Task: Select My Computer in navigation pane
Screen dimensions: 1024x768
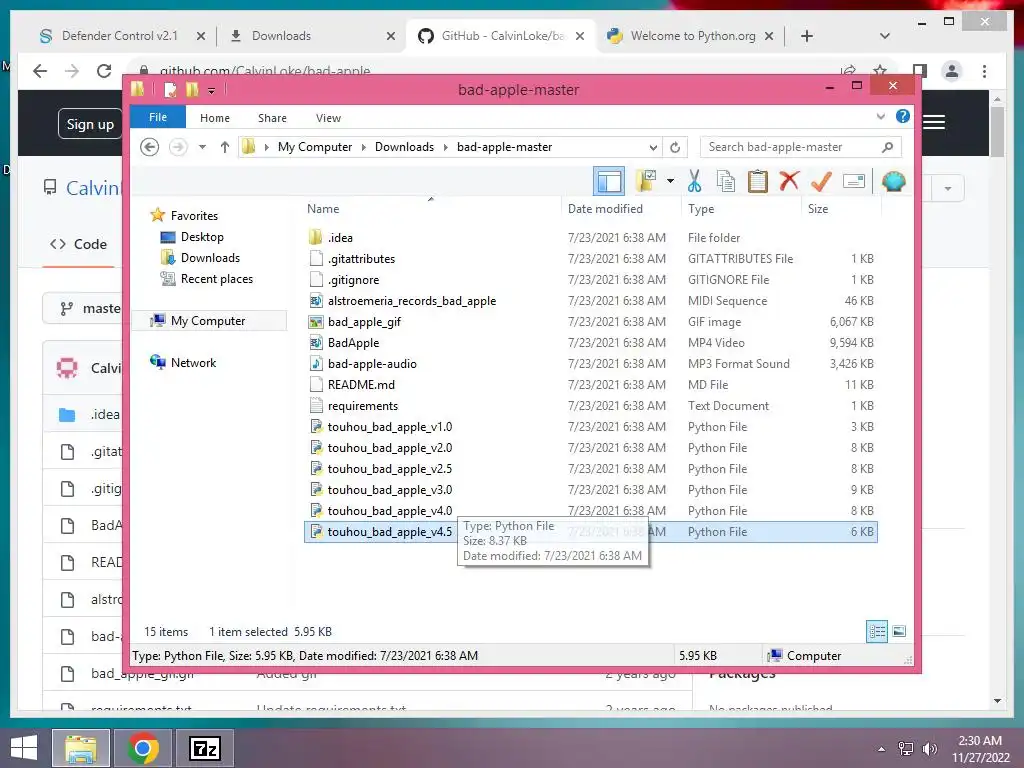Action: pyautogui.click(x=208, y=321)
